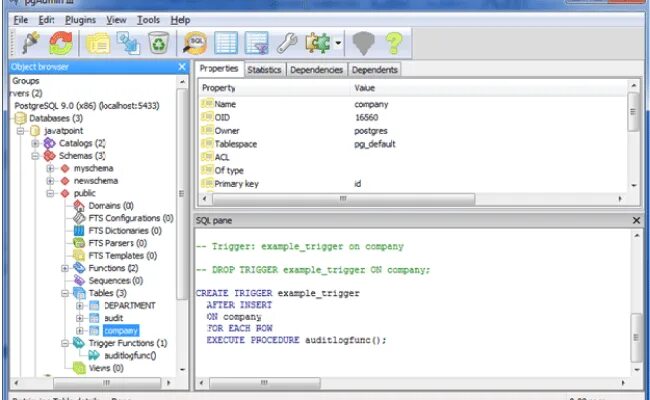This screenshot has width=650, height=400.
Task: Close the Object browser panel
Action: tap(182, 67)
